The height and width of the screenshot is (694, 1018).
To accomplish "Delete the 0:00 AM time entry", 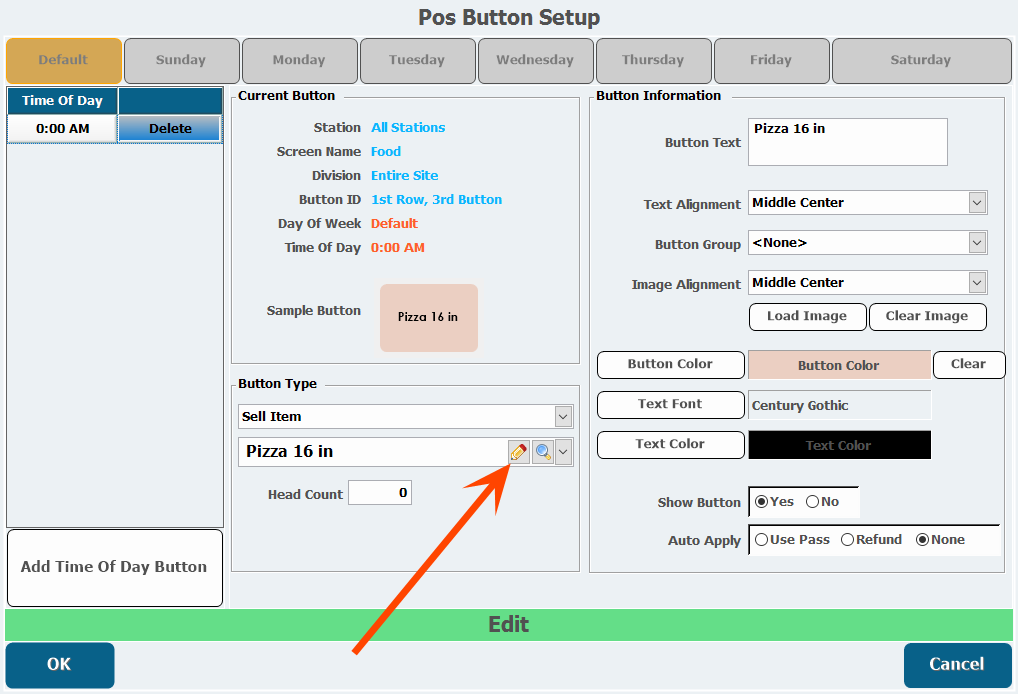I will click(170, 128).
